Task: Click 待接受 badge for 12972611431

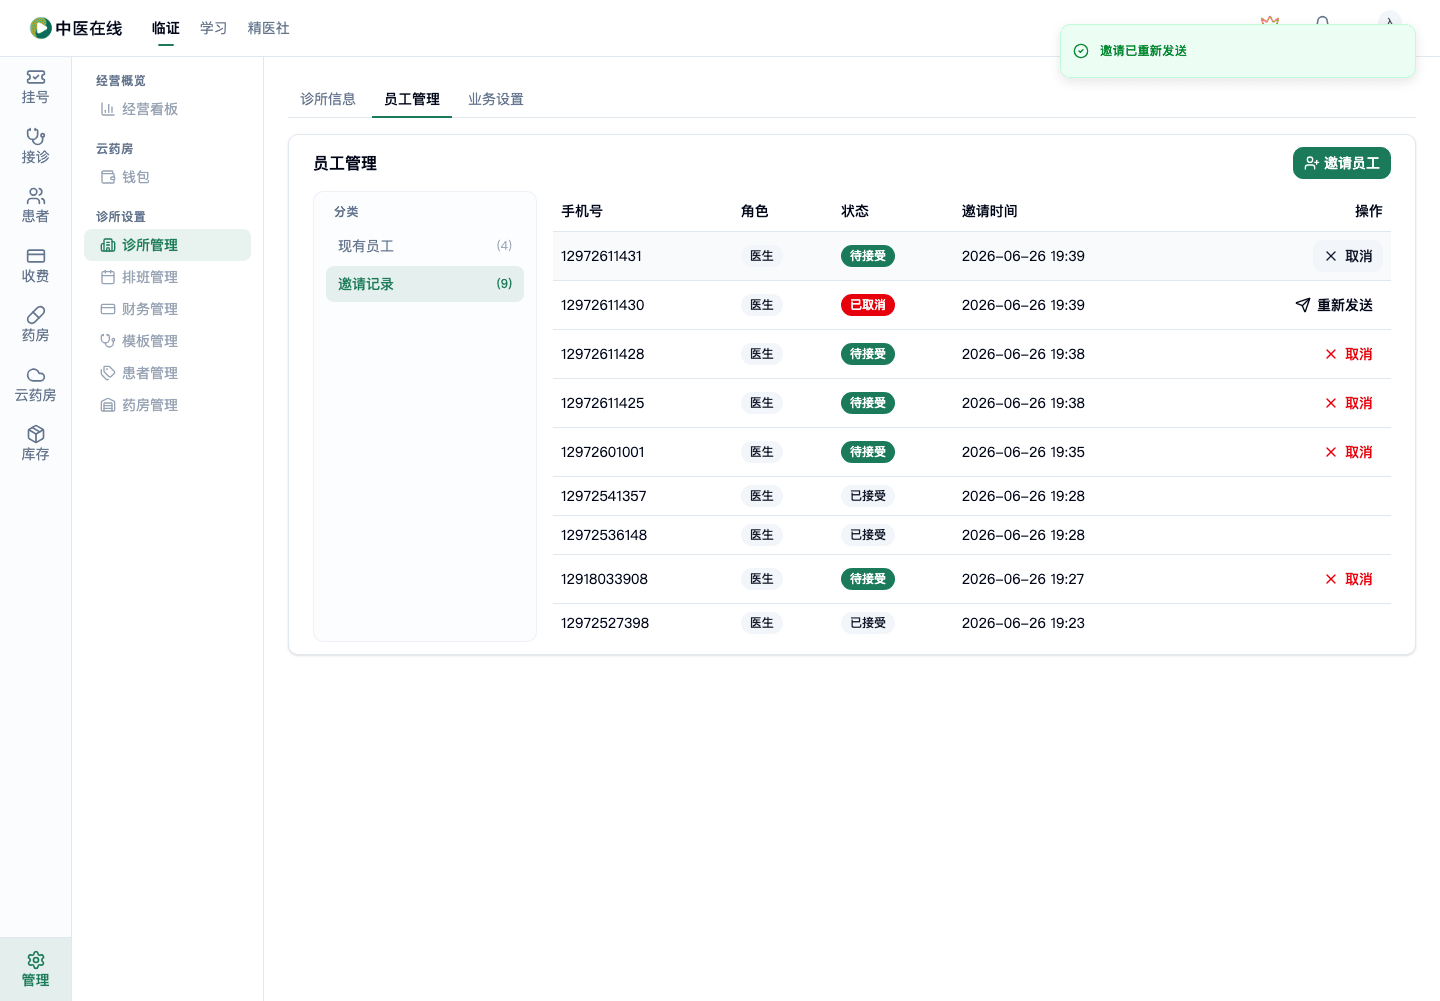Action: click(868, 256)
